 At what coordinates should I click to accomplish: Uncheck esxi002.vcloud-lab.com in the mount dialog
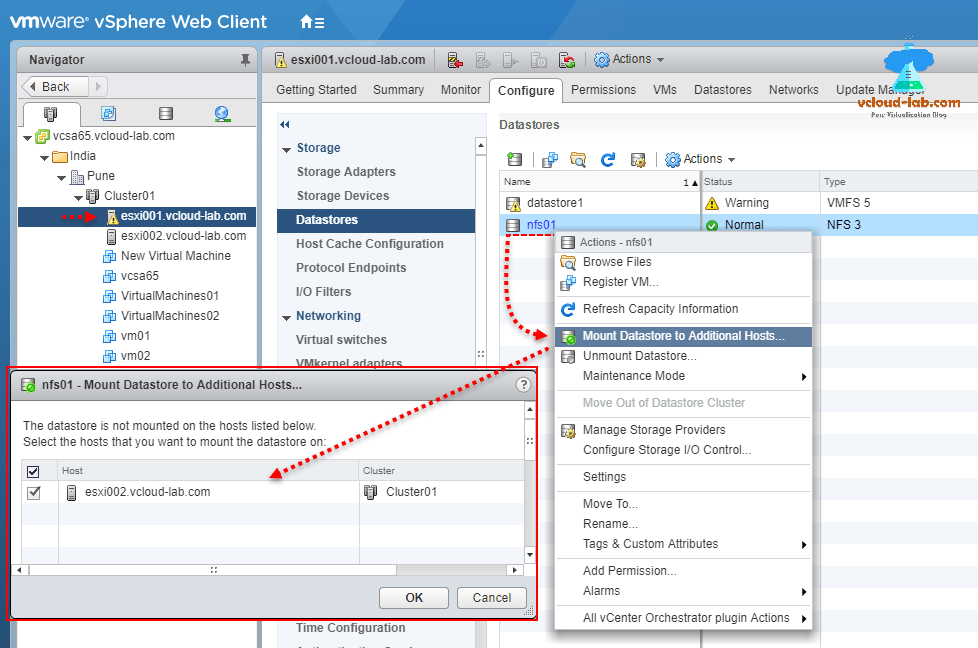coord(33,491)
